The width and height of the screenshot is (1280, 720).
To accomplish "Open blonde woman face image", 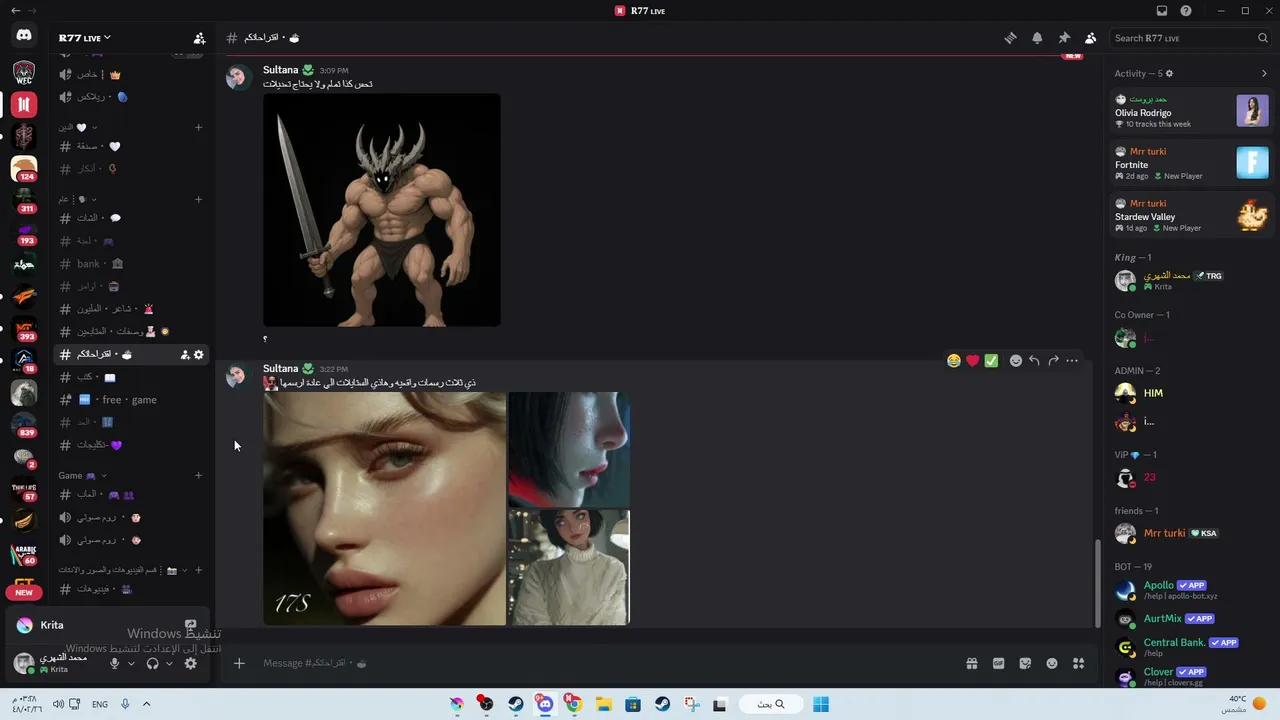I will [384, 509].
